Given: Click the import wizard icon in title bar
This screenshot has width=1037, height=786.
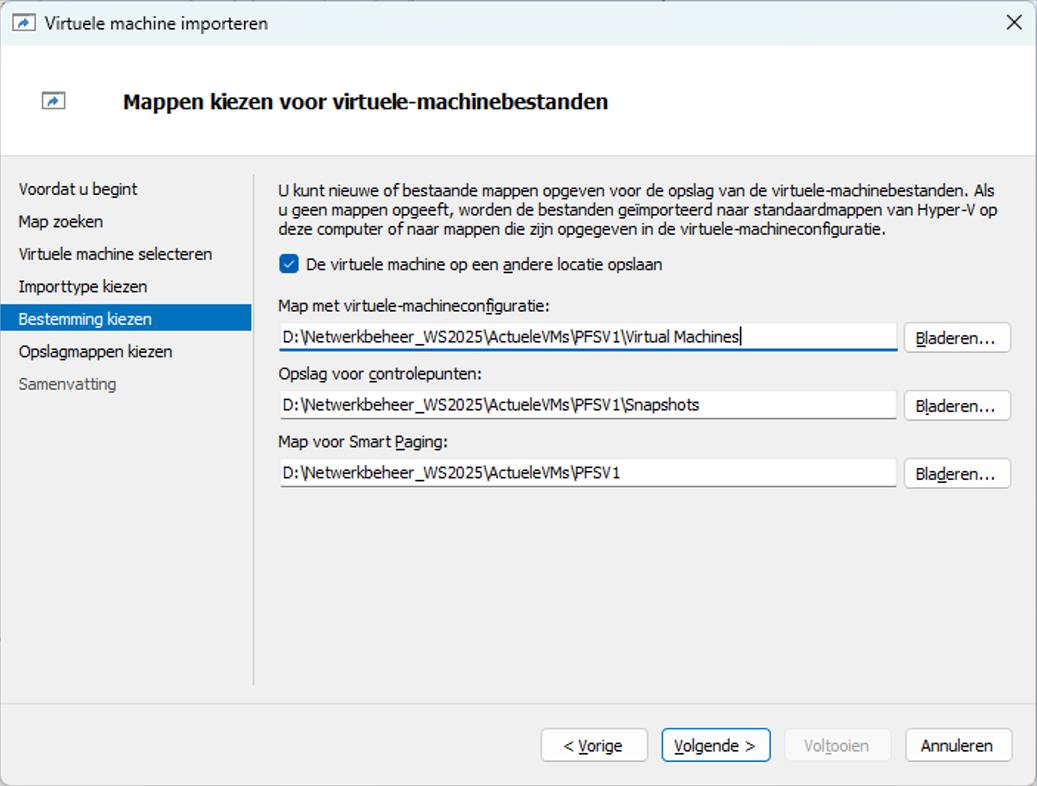Looking at the screenshot, I should (24, 23).
